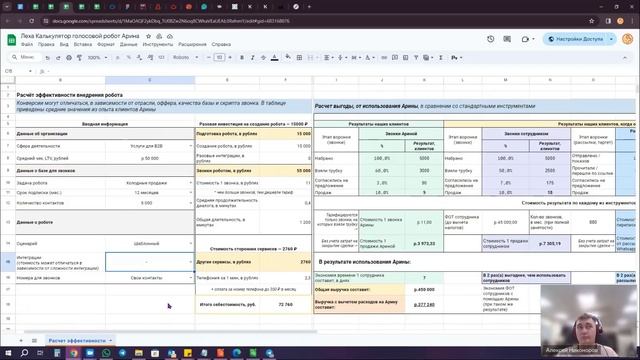The width and height of the screenshot is (640, 360).
Task: Open the Google account avatar
Action: click(627, 39)
